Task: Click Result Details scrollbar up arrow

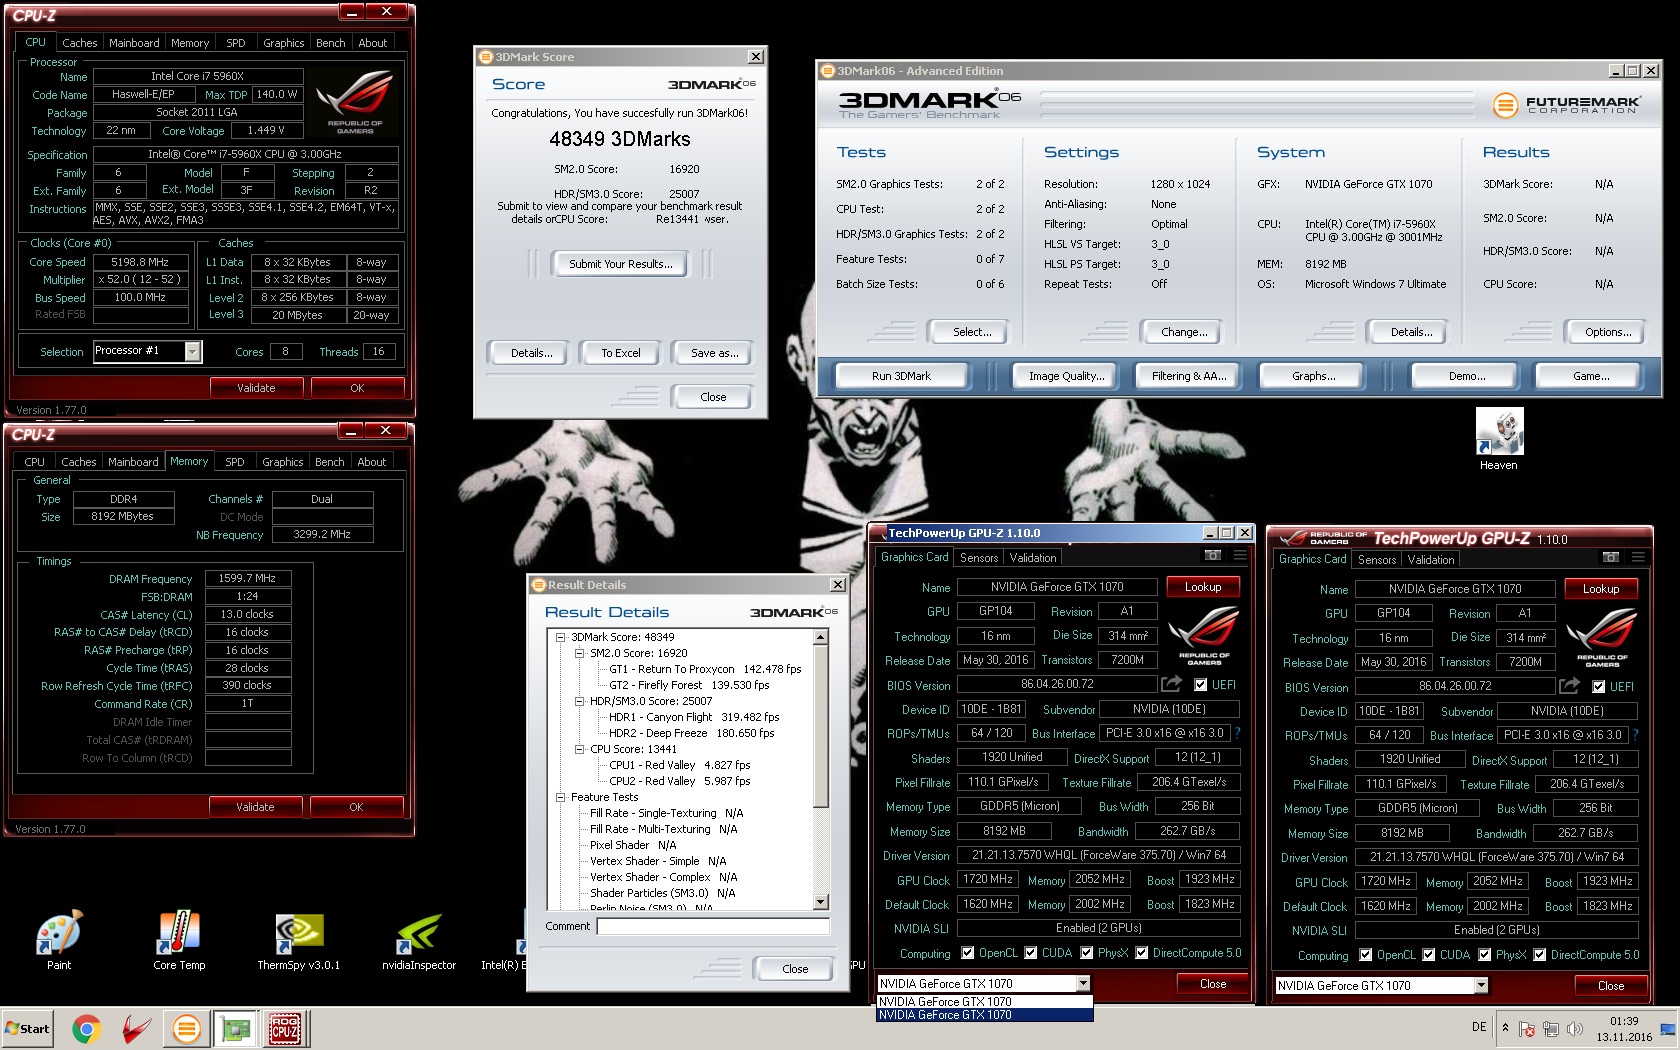Action: pyautogui.click(x=821, y=637)
